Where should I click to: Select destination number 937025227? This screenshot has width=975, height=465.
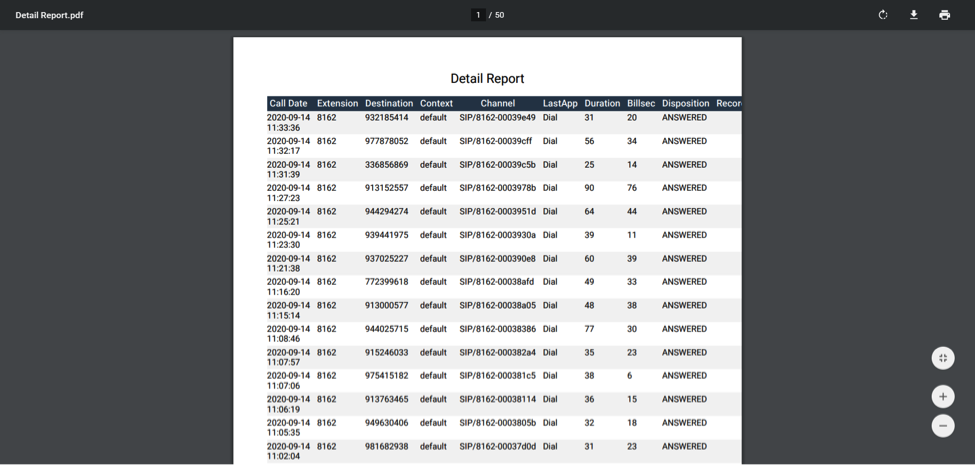387,259
